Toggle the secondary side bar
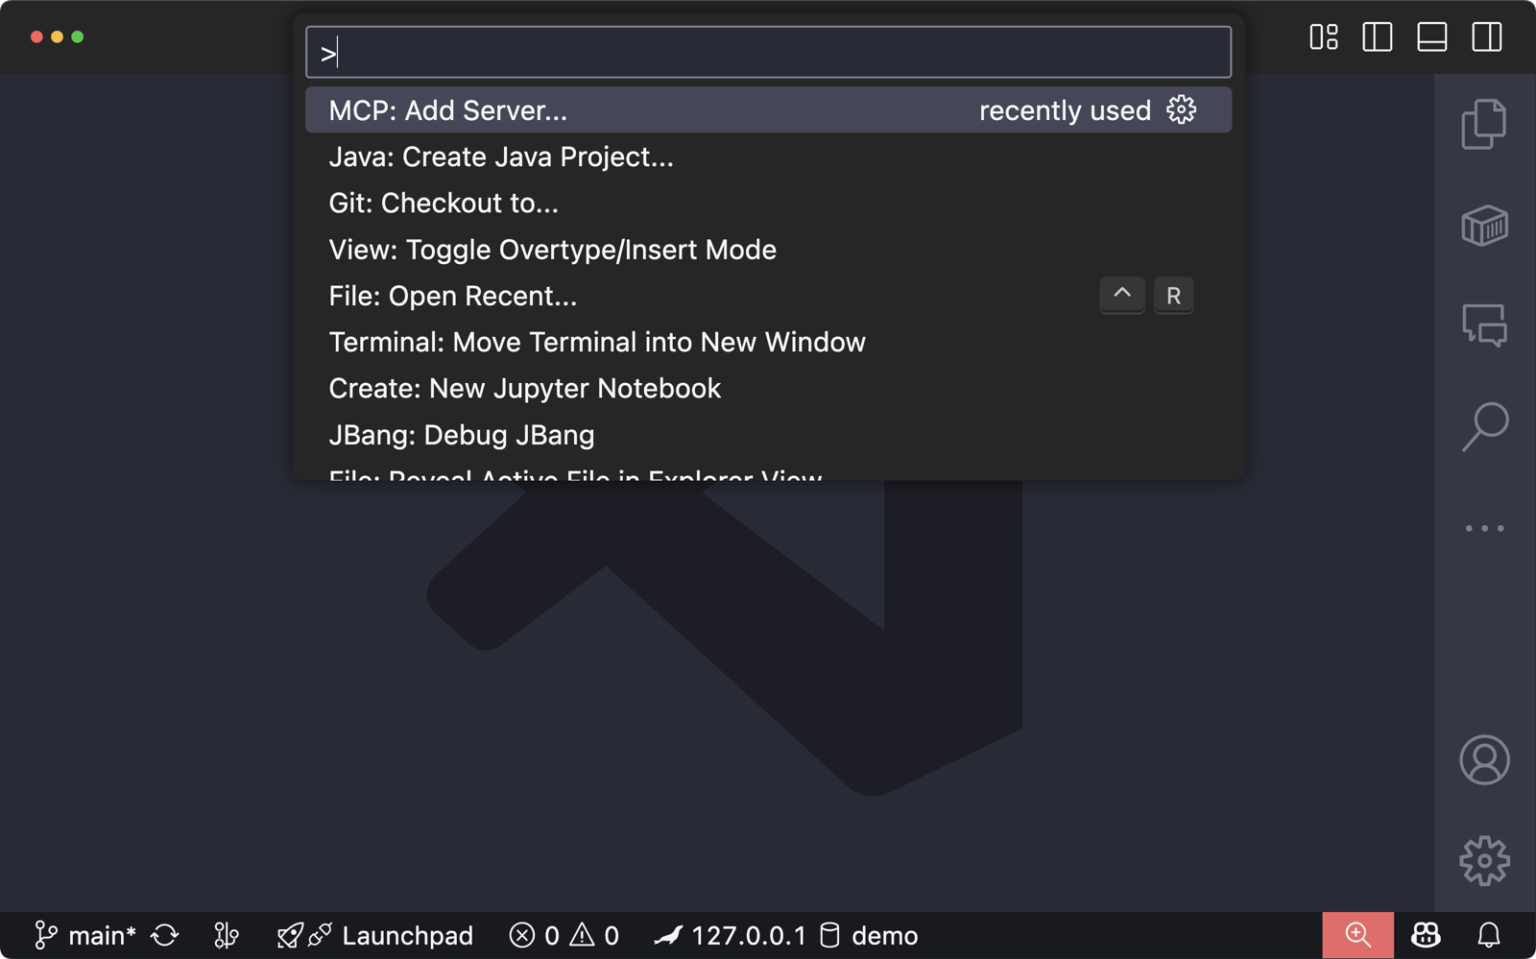This screenshot has width=1536, height=959. pos(1486,37)
